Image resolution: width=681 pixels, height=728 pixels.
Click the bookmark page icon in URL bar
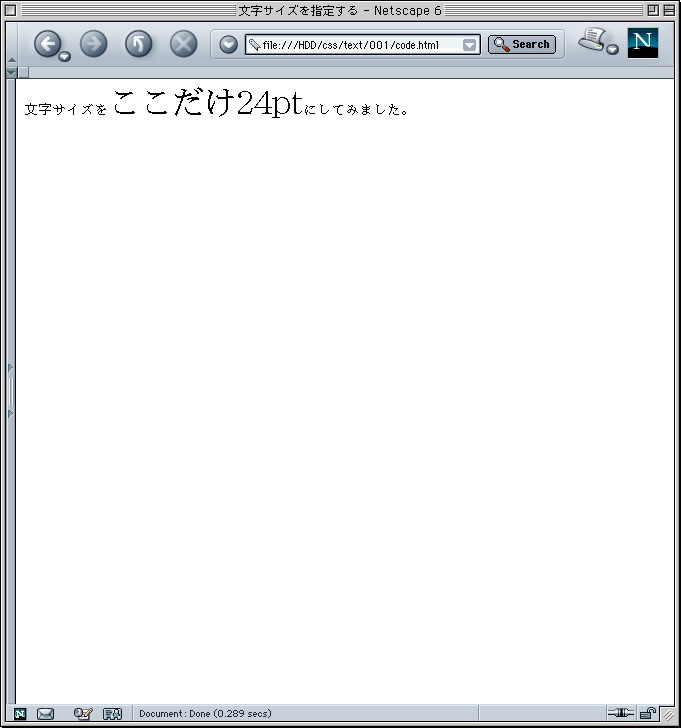tap(254, 45)
